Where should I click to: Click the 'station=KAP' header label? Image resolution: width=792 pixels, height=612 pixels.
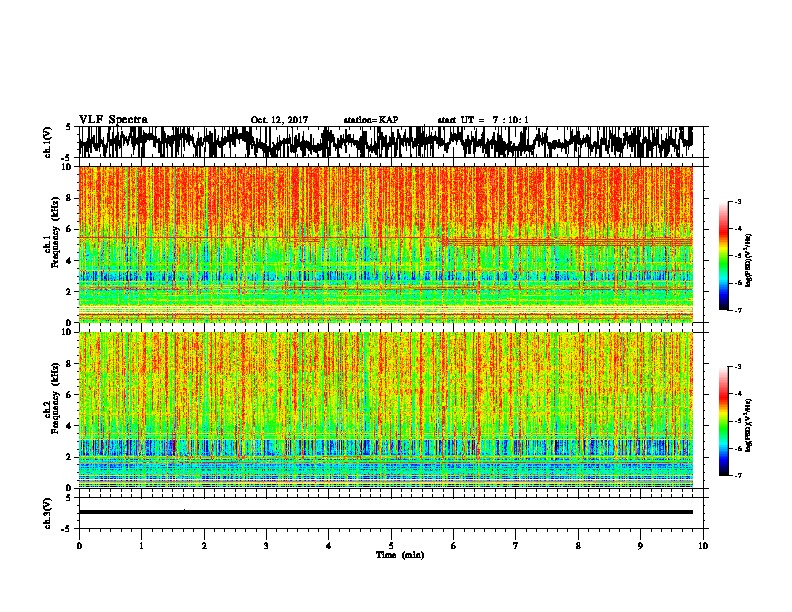point(371,120)
